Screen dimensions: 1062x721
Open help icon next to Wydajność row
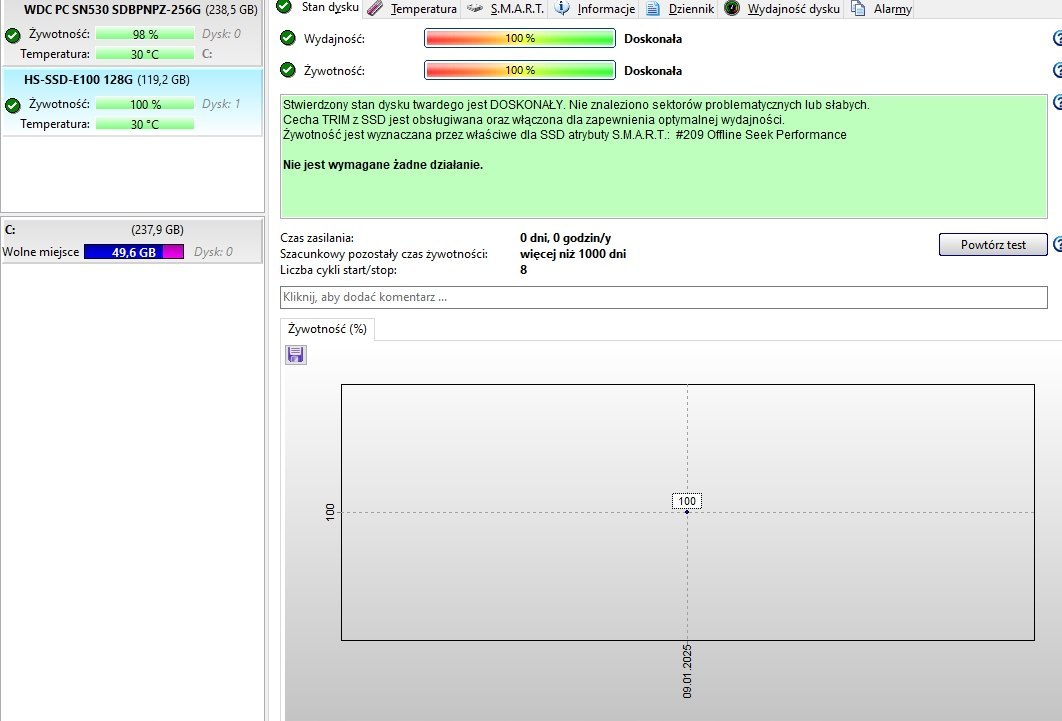[1056, 39]
